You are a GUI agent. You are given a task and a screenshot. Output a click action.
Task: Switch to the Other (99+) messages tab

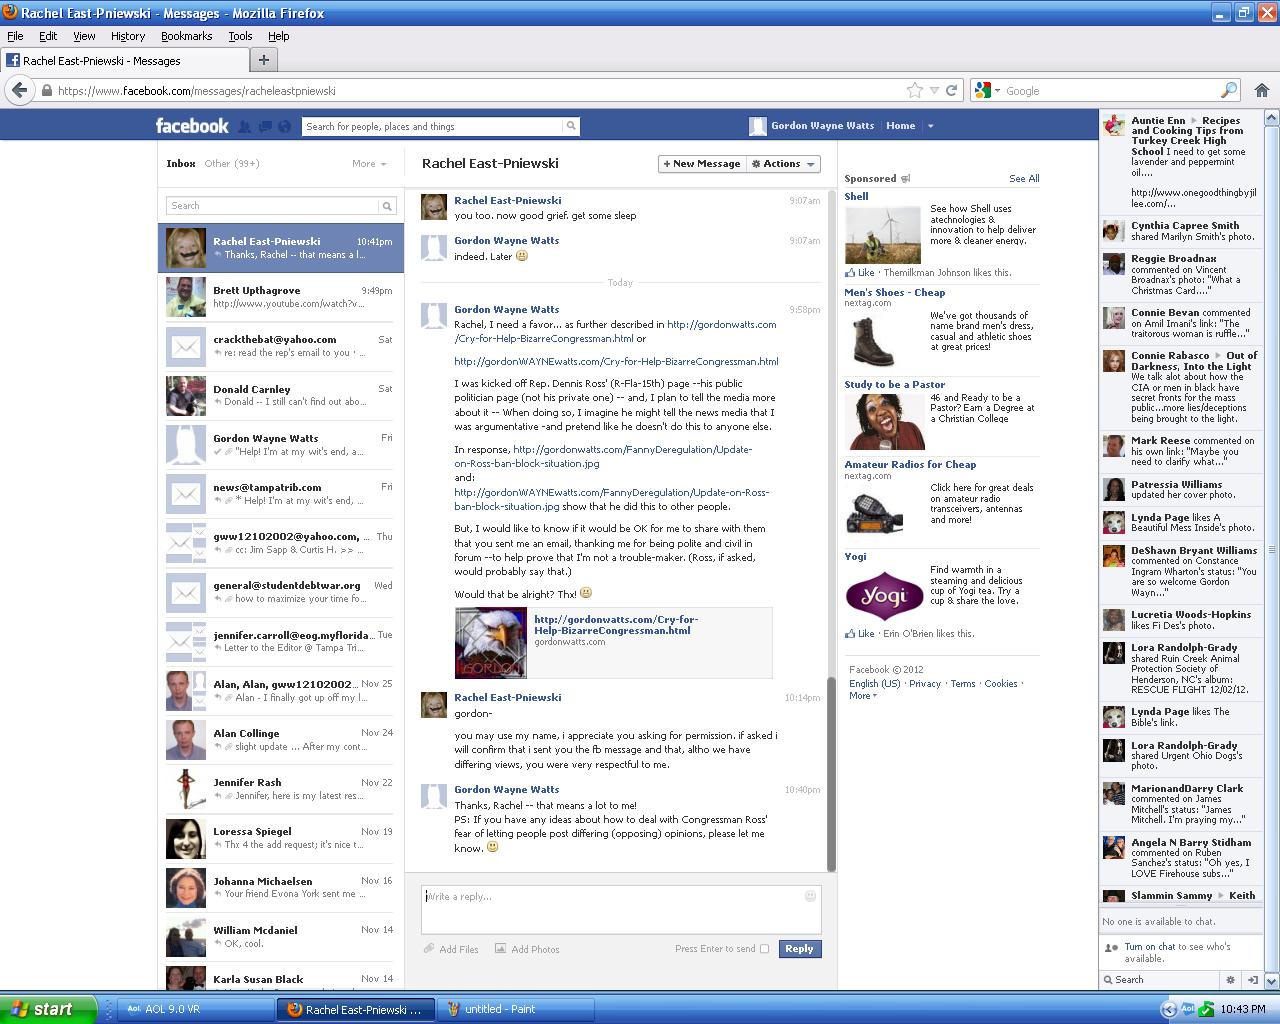tap(232, 163)
